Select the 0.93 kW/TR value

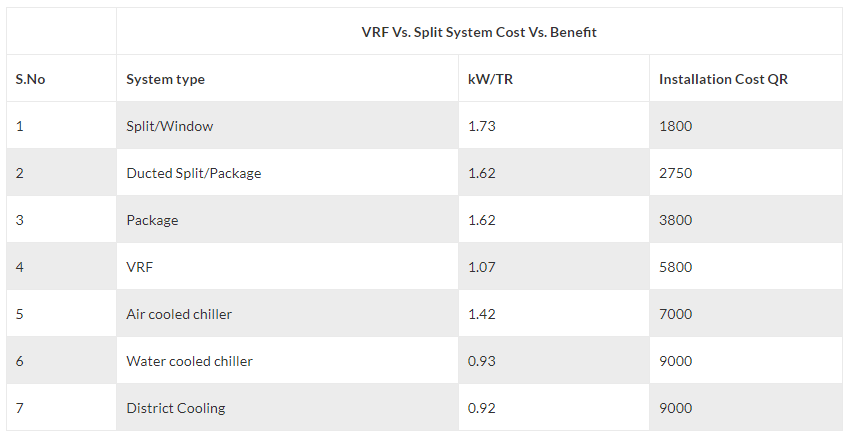pyautogui.click(x=482, y=361)
